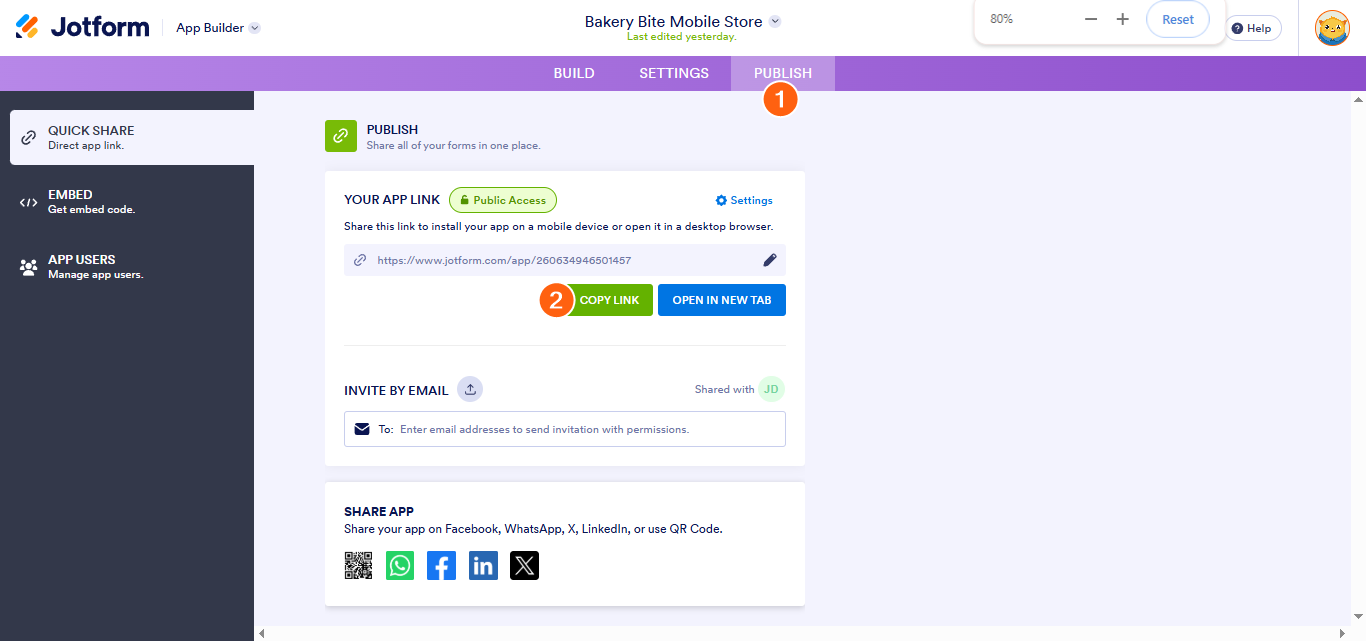
Task: Click the Jotform logo
Action: click(x=83, y=27)
